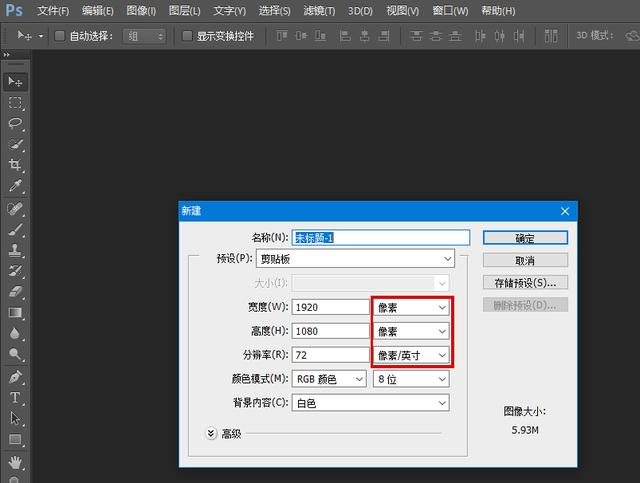640x483 pixels.
Task: Click the 确定 button
Action: pyautogui.click(x=525, y=238)
